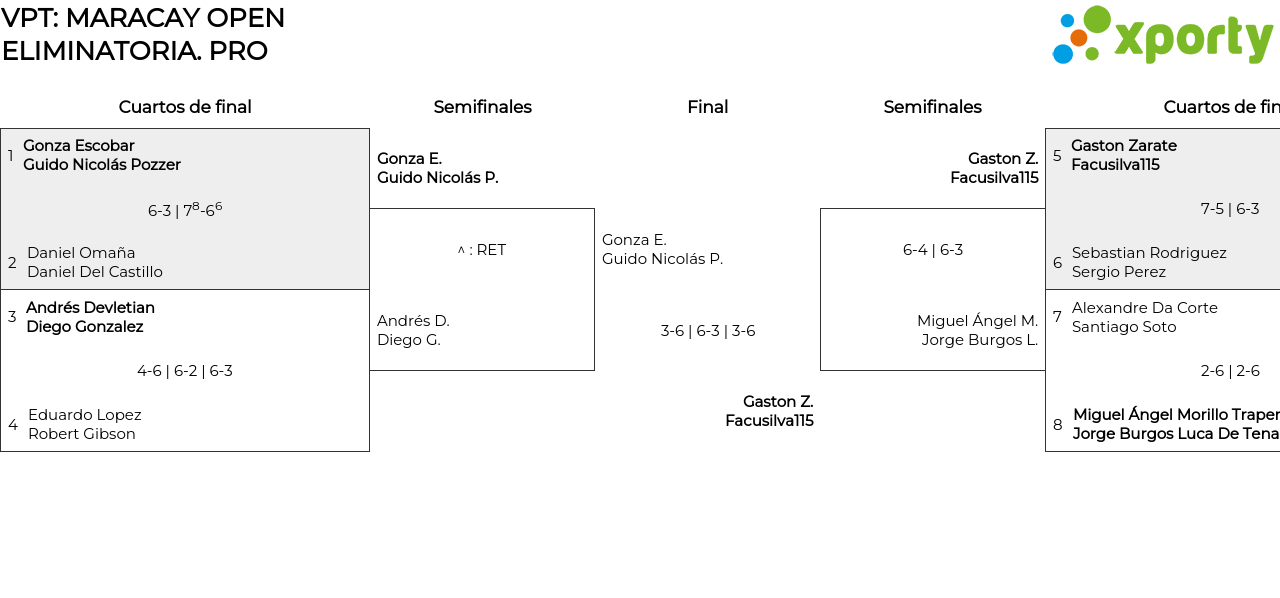Click the Daniel Omaña / Daniel Del Castillo pair
This screenshot has width=1280, height=598.
coord(94,262)
